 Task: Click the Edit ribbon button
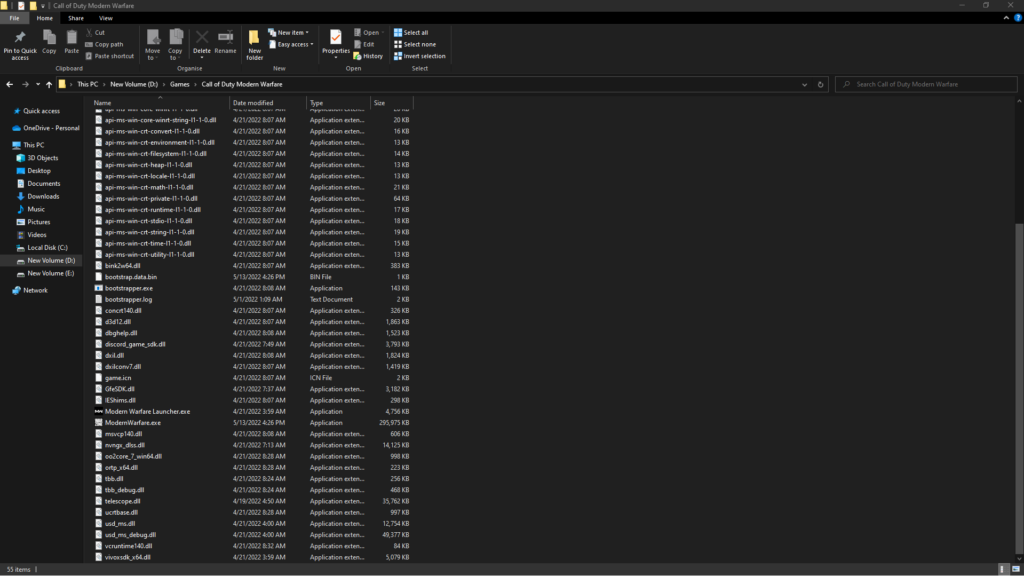click(x=364, y=44)
